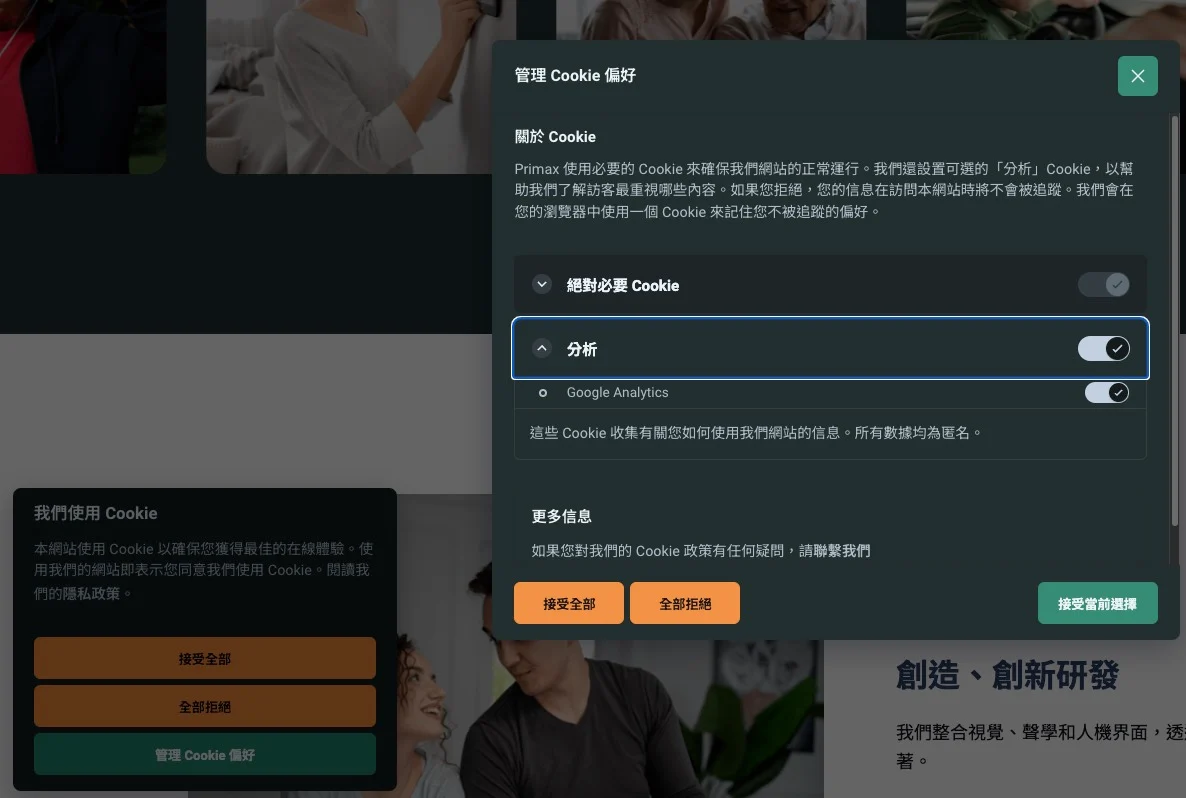1186x798 pixels.
Task: Click the cookie dialog's vertical scrollbar
Action: click(x=1175, y=320)
